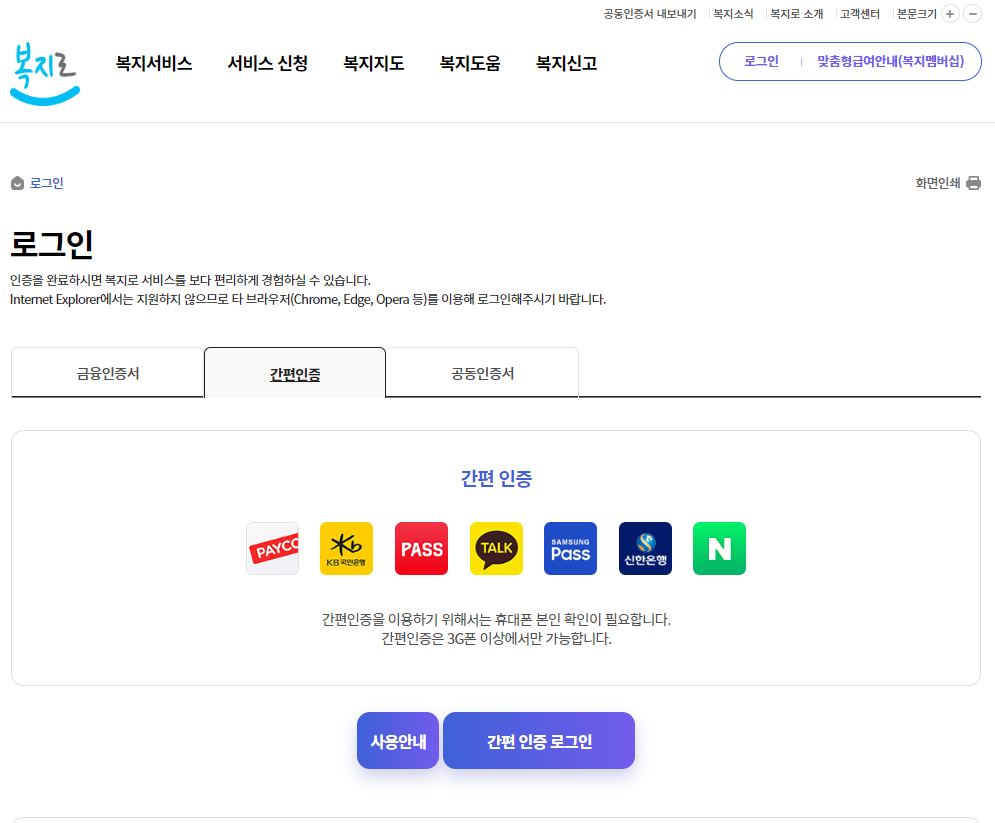Select the green Naver N icon

(x=720, y=548)
